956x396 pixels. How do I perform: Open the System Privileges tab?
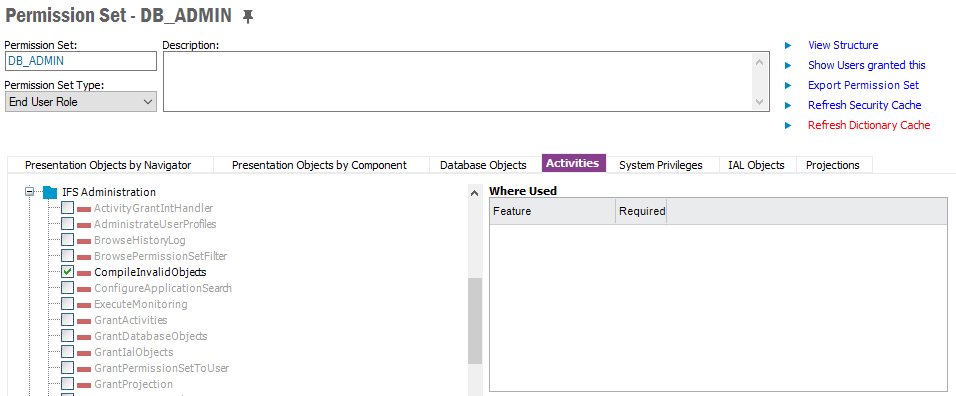coord(660,165)
